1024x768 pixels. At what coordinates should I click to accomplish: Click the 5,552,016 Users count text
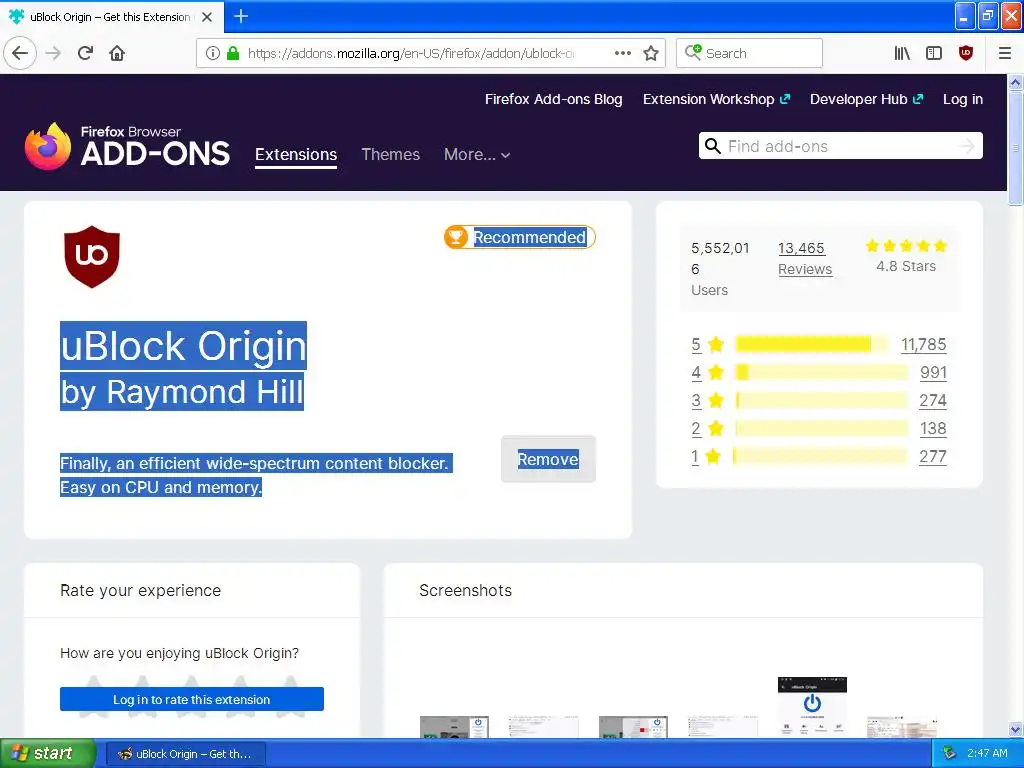(720, 268)
